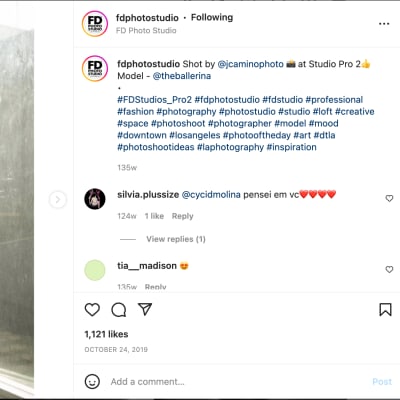Save post with bookmark icon
Viewport: 400px width, 400px height.
coord(385,310)
